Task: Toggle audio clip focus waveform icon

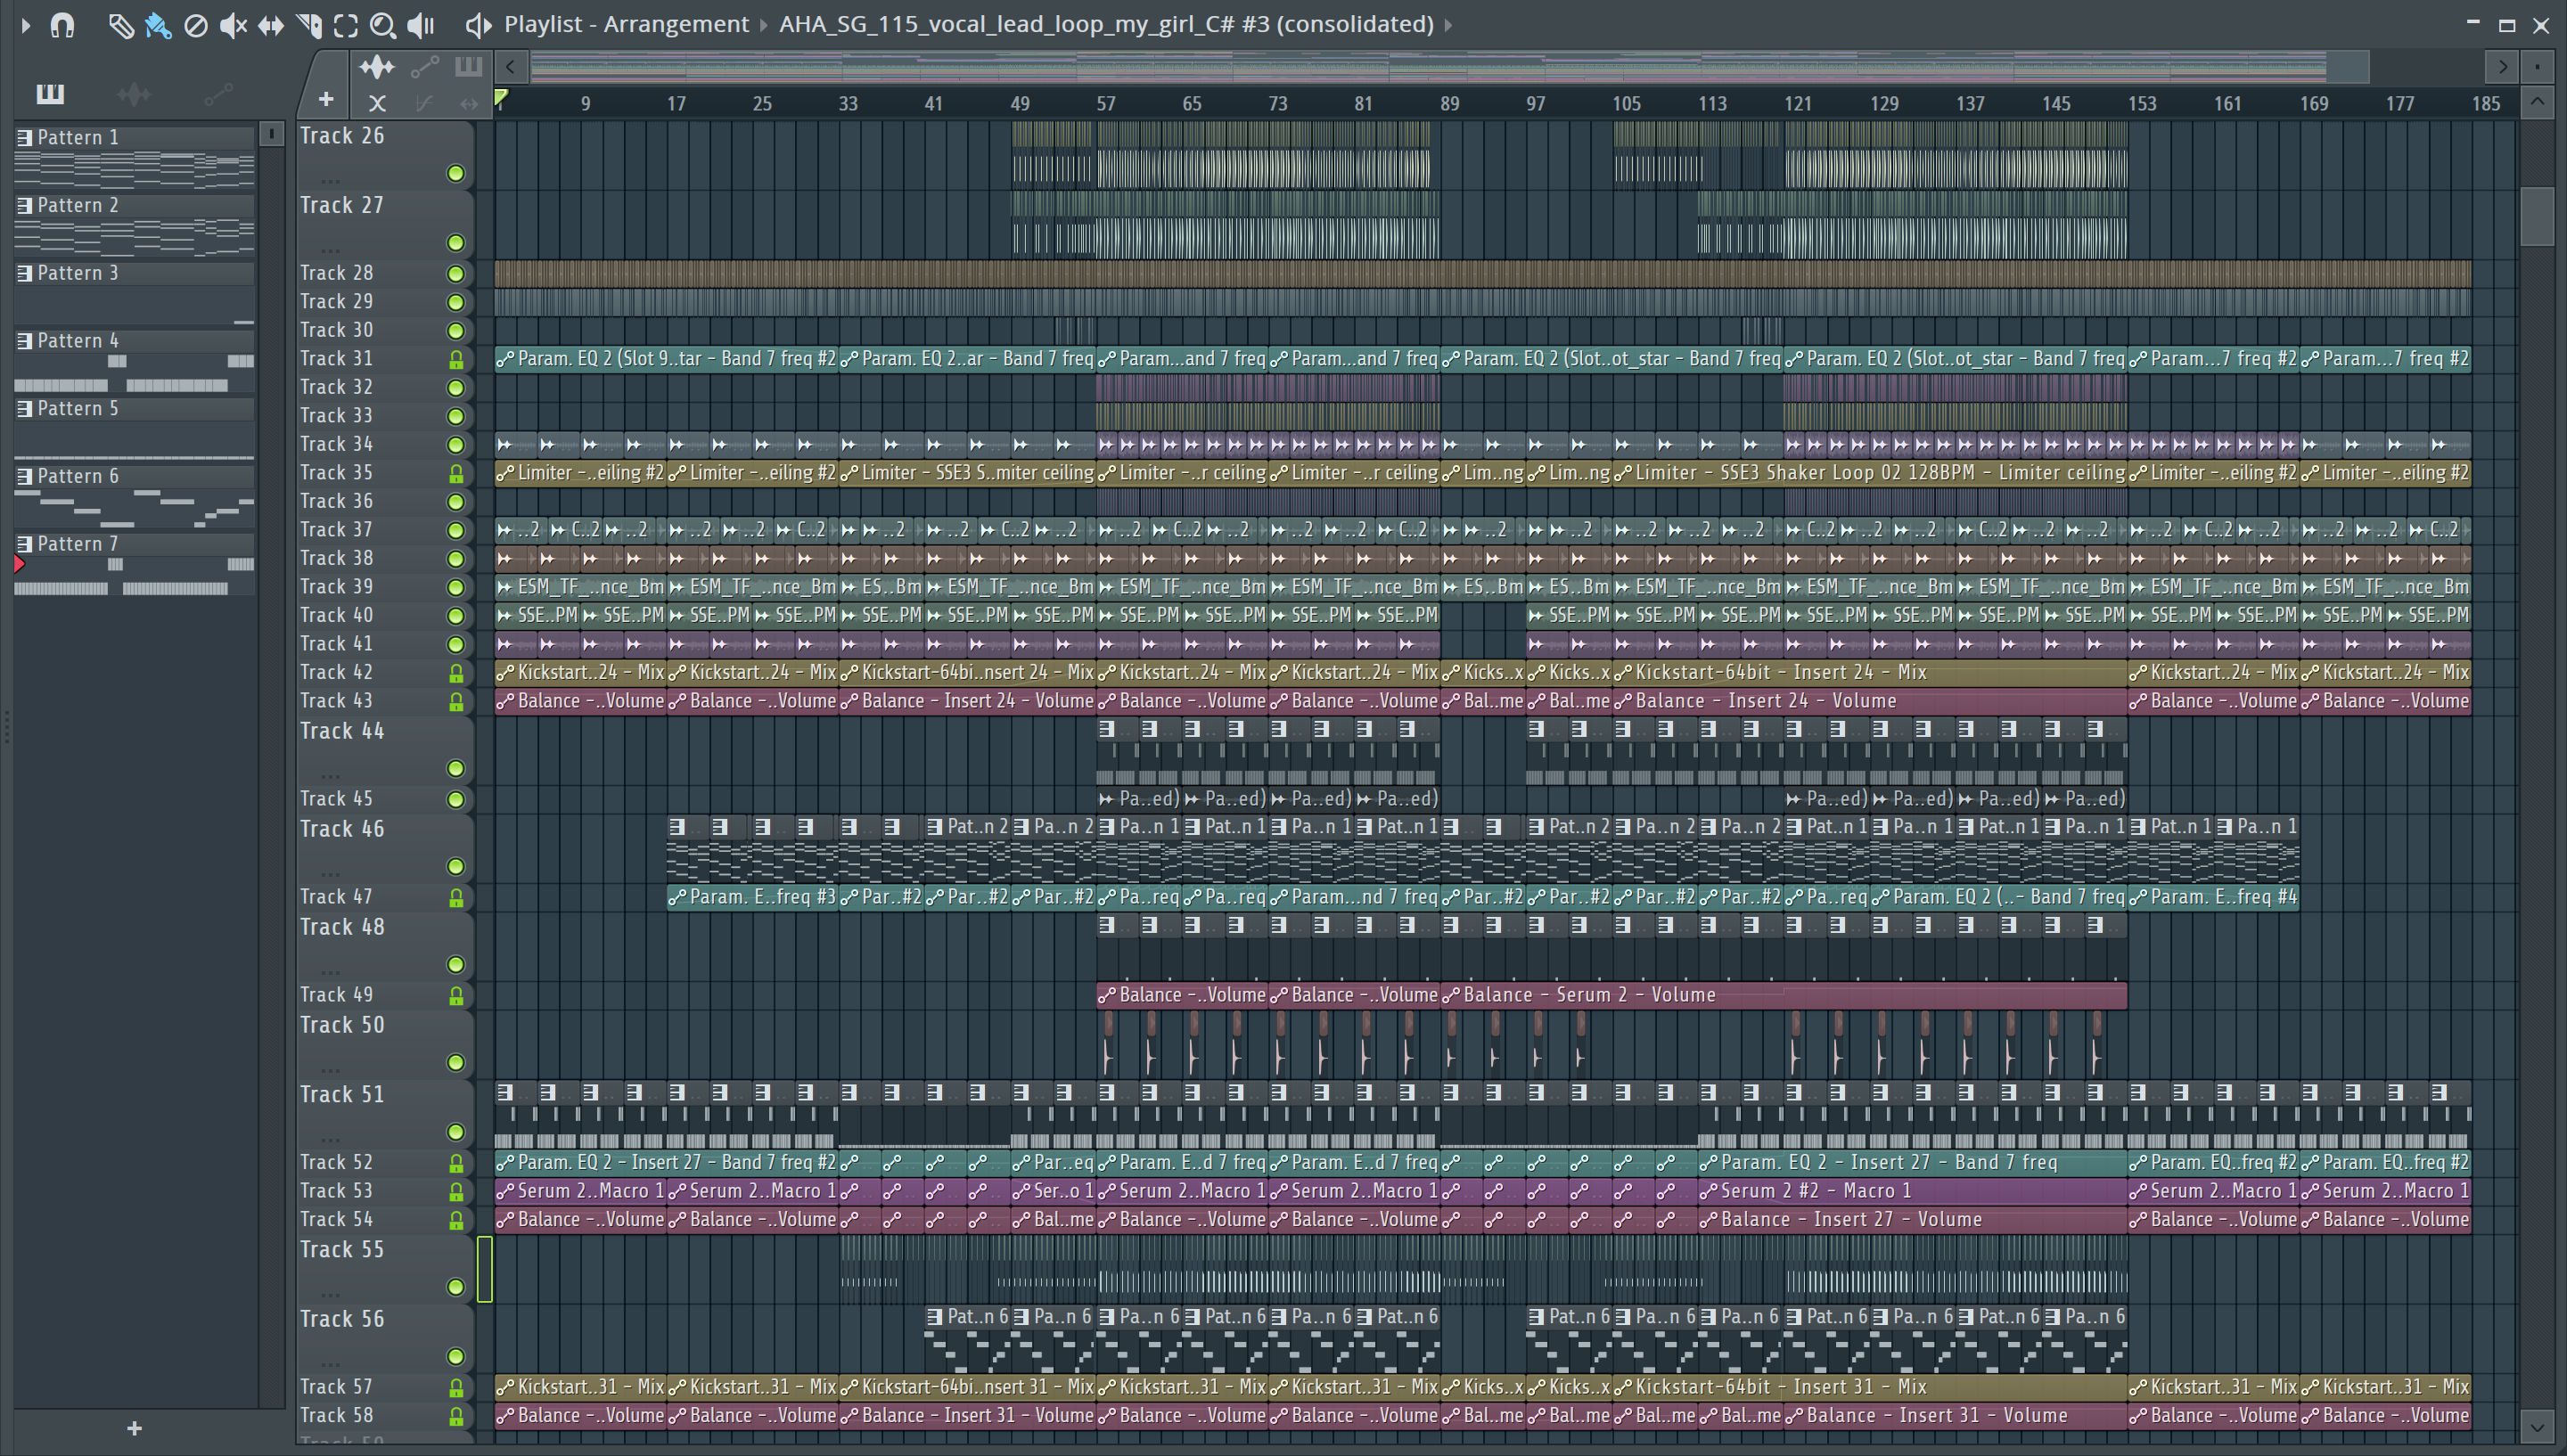Action: tap(377, 67)
